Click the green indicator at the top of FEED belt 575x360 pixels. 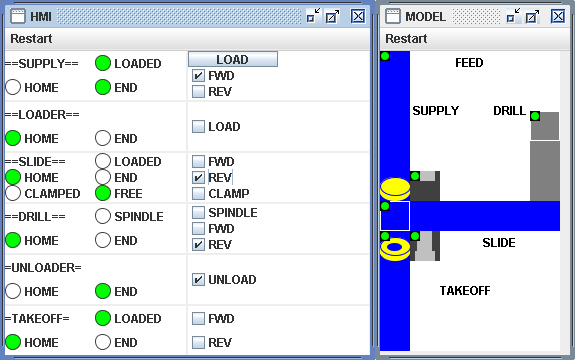click(385, 56)
